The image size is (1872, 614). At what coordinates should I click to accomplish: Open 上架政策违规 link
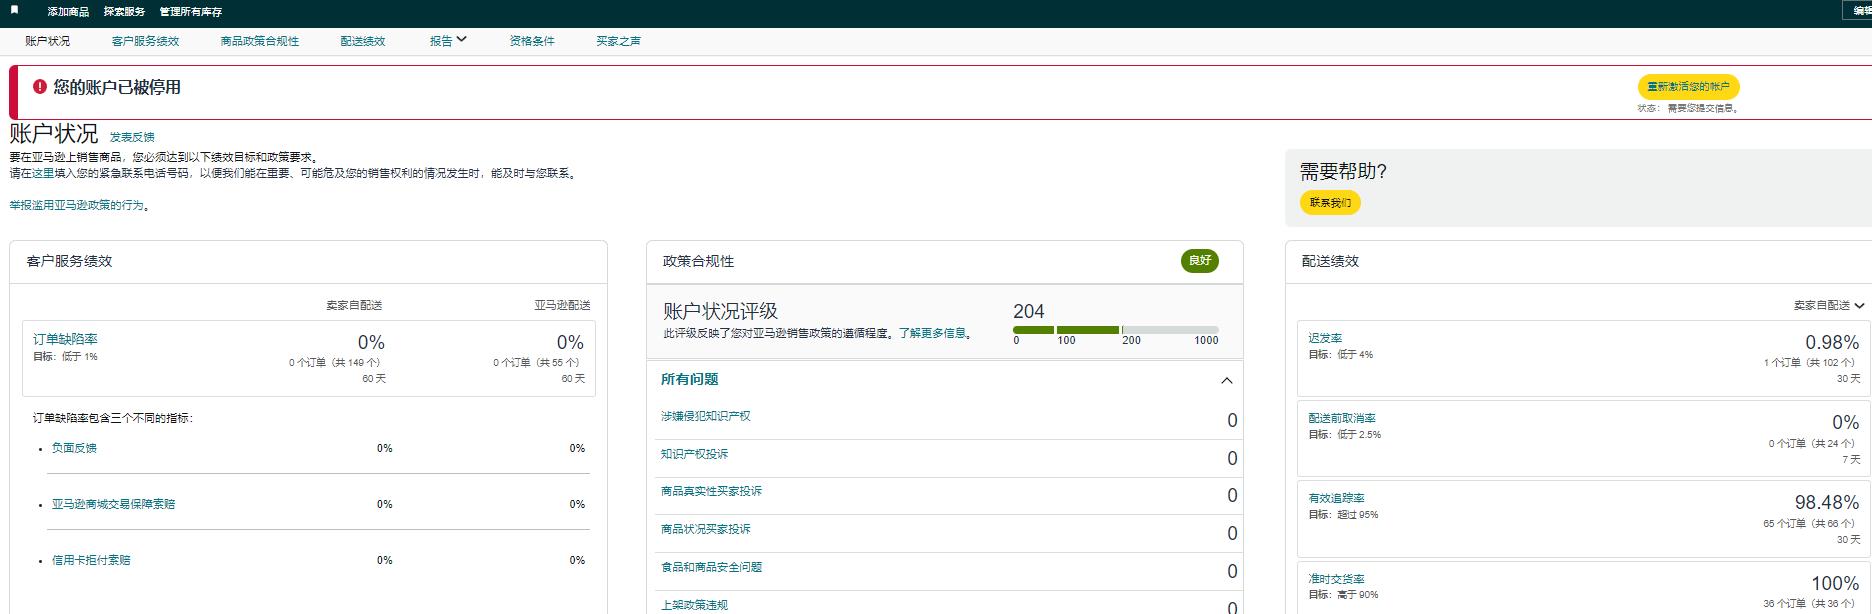(x=694, y=605)
